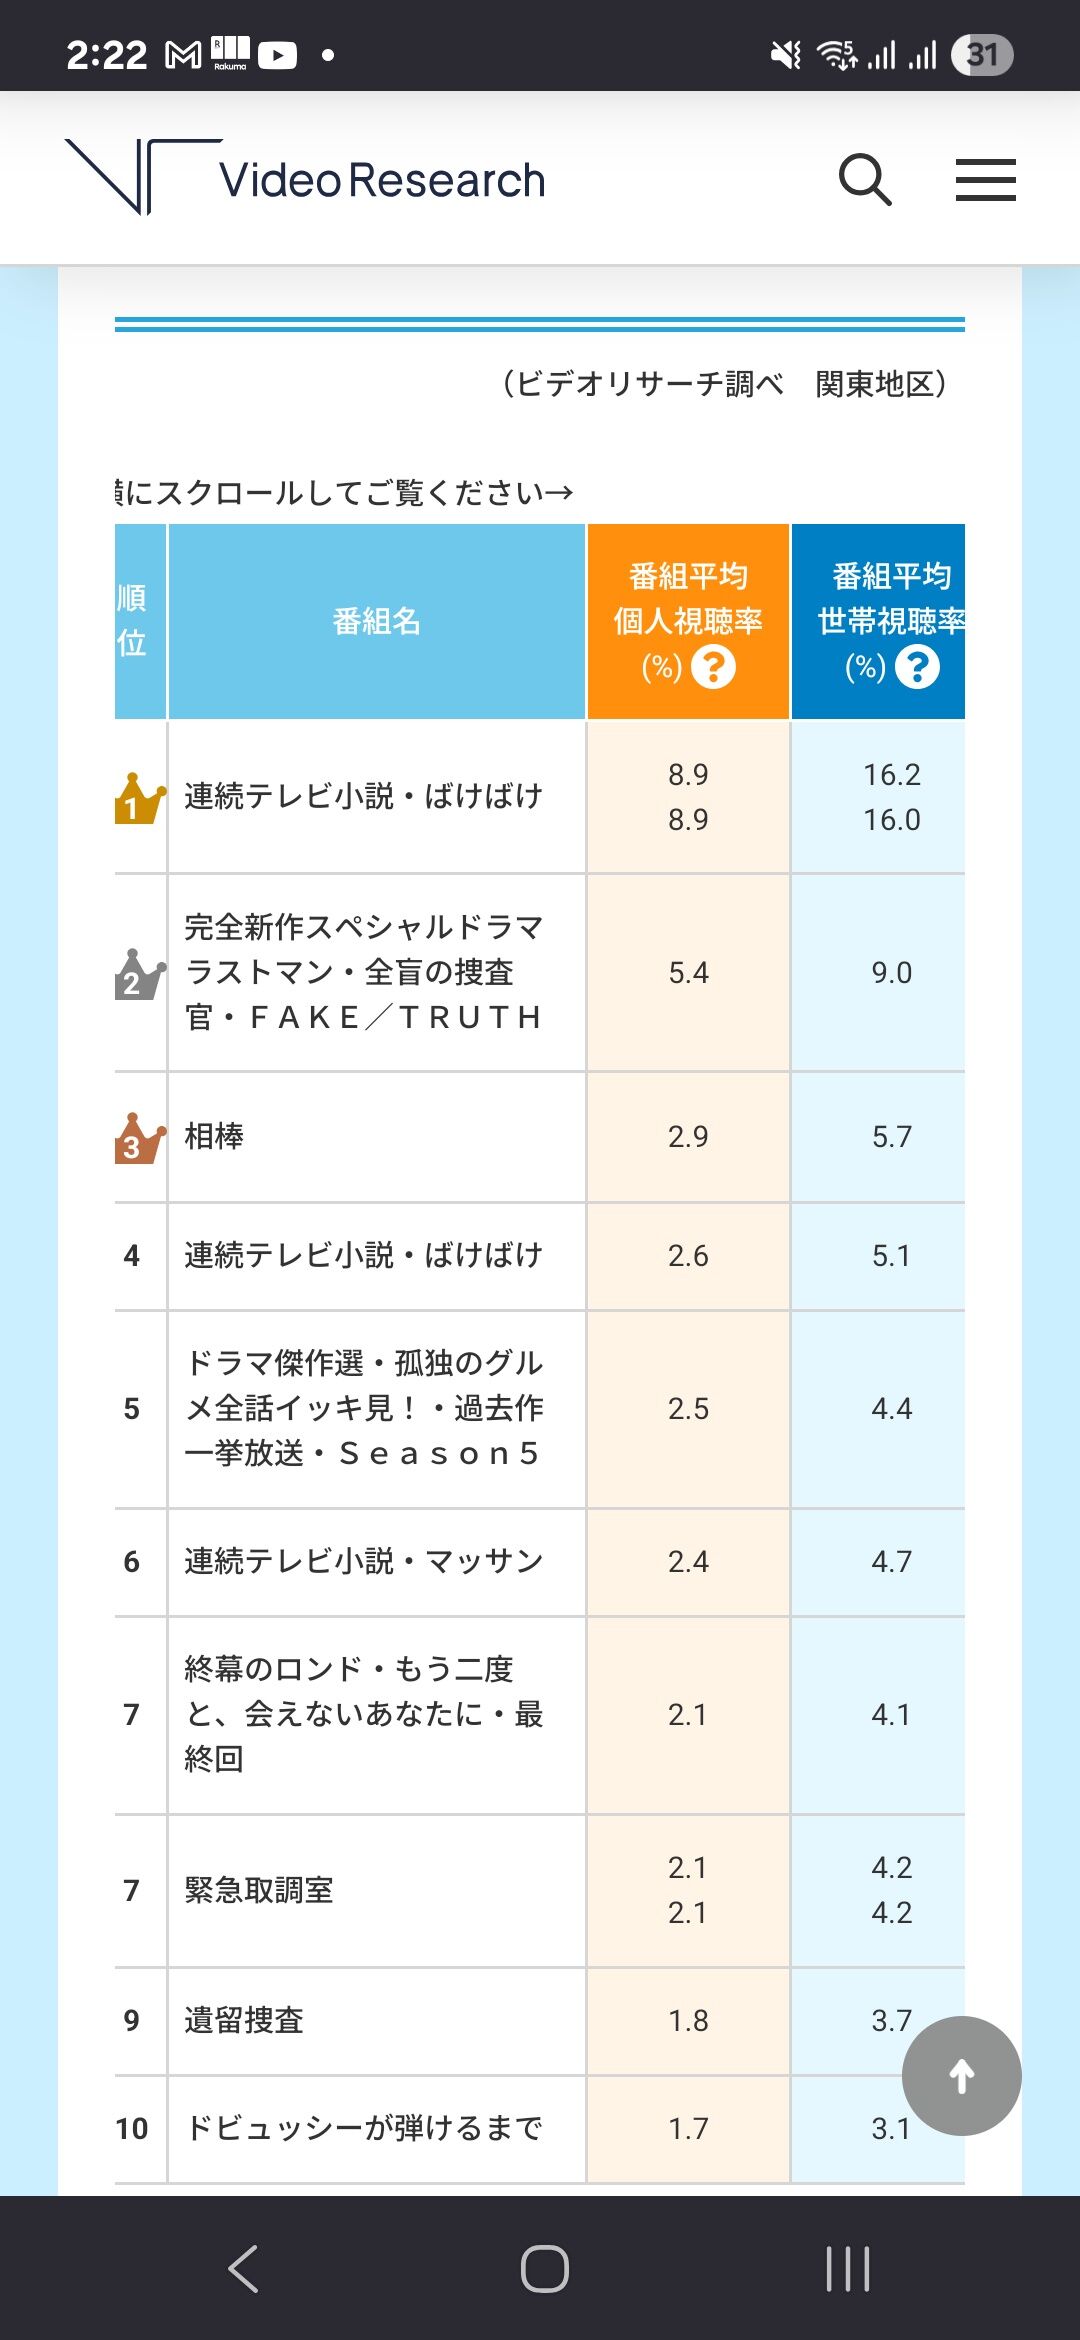1080x2340 pixels.
Task: Open the recent apps navigation button
Action: coord(848,2268)
